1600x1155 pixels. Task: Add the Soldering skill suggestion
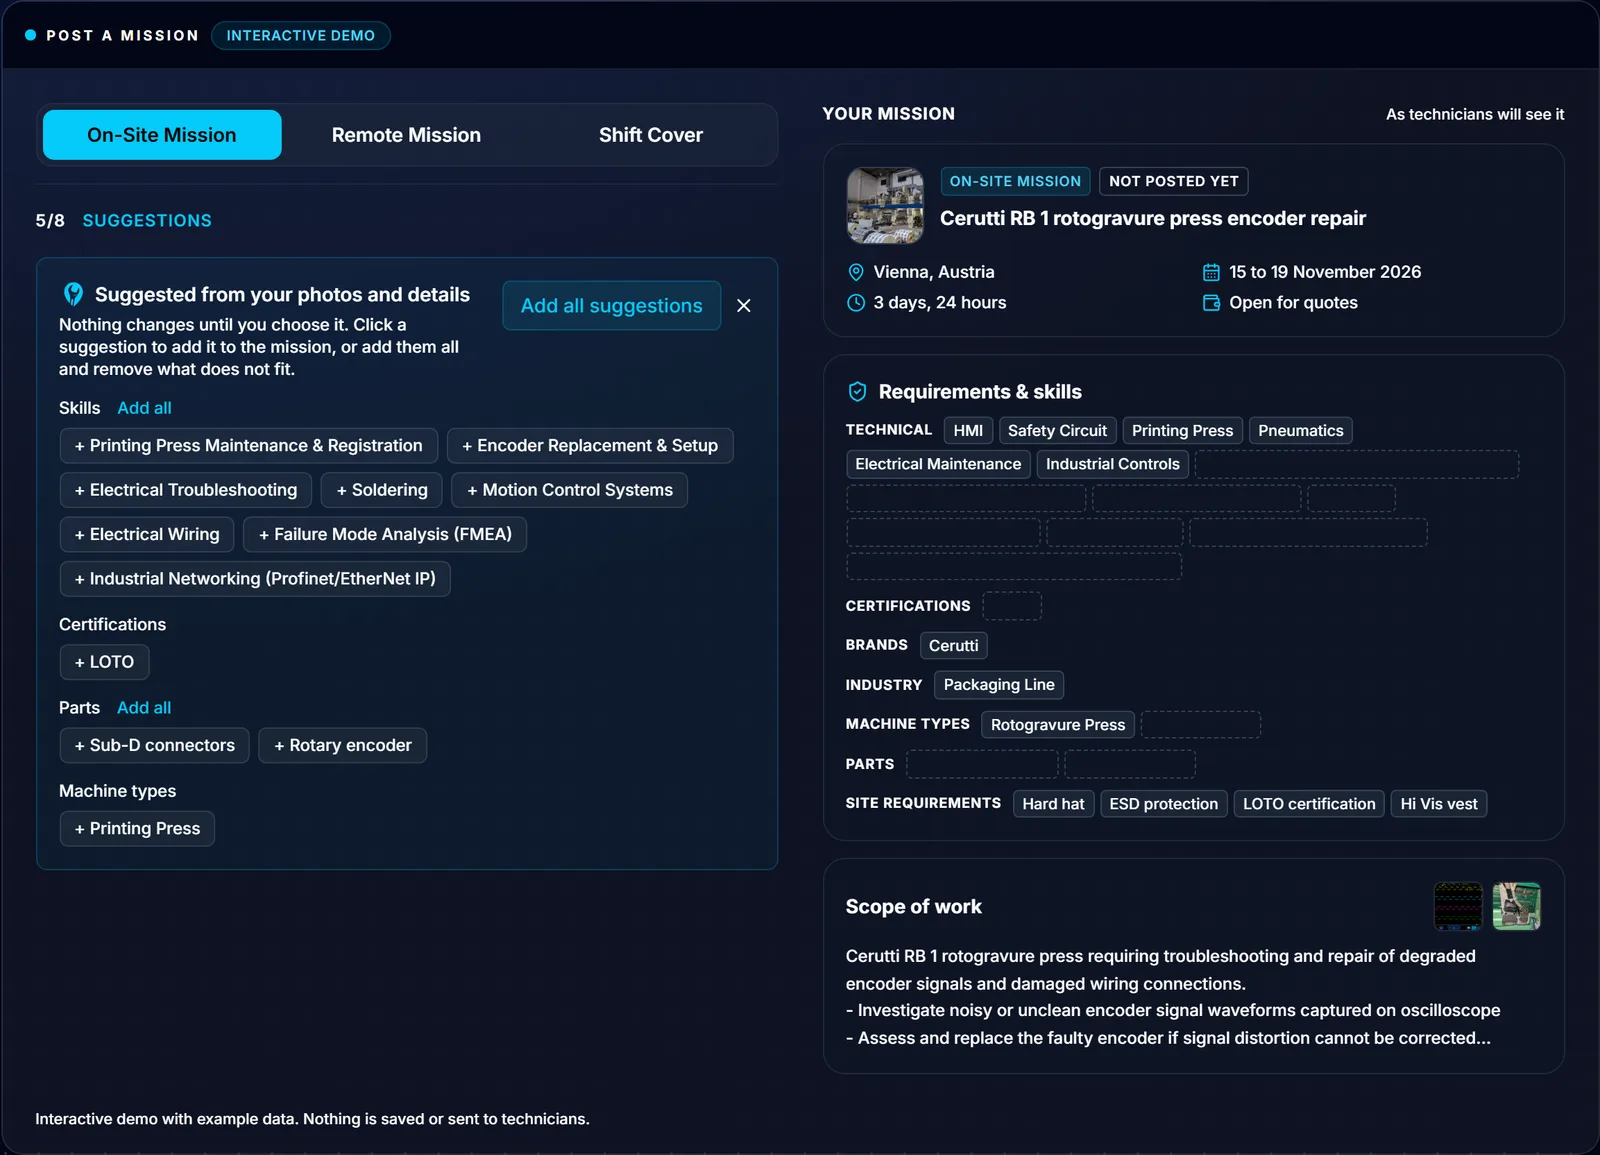382,490
